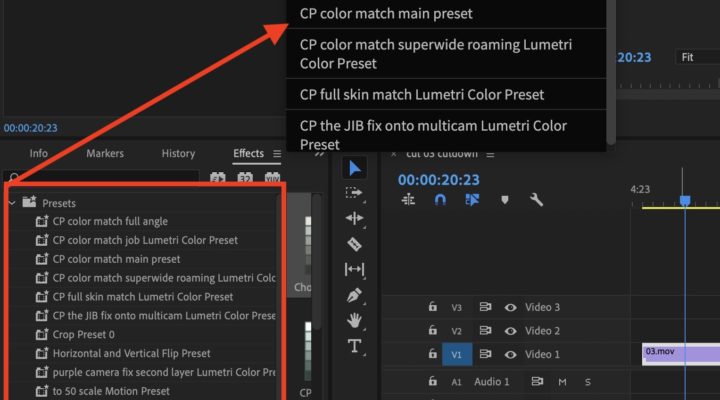This screenshot has width=720, height=400.
Task: Toggle sync lock for Audio 1
Action: (537, 382)
